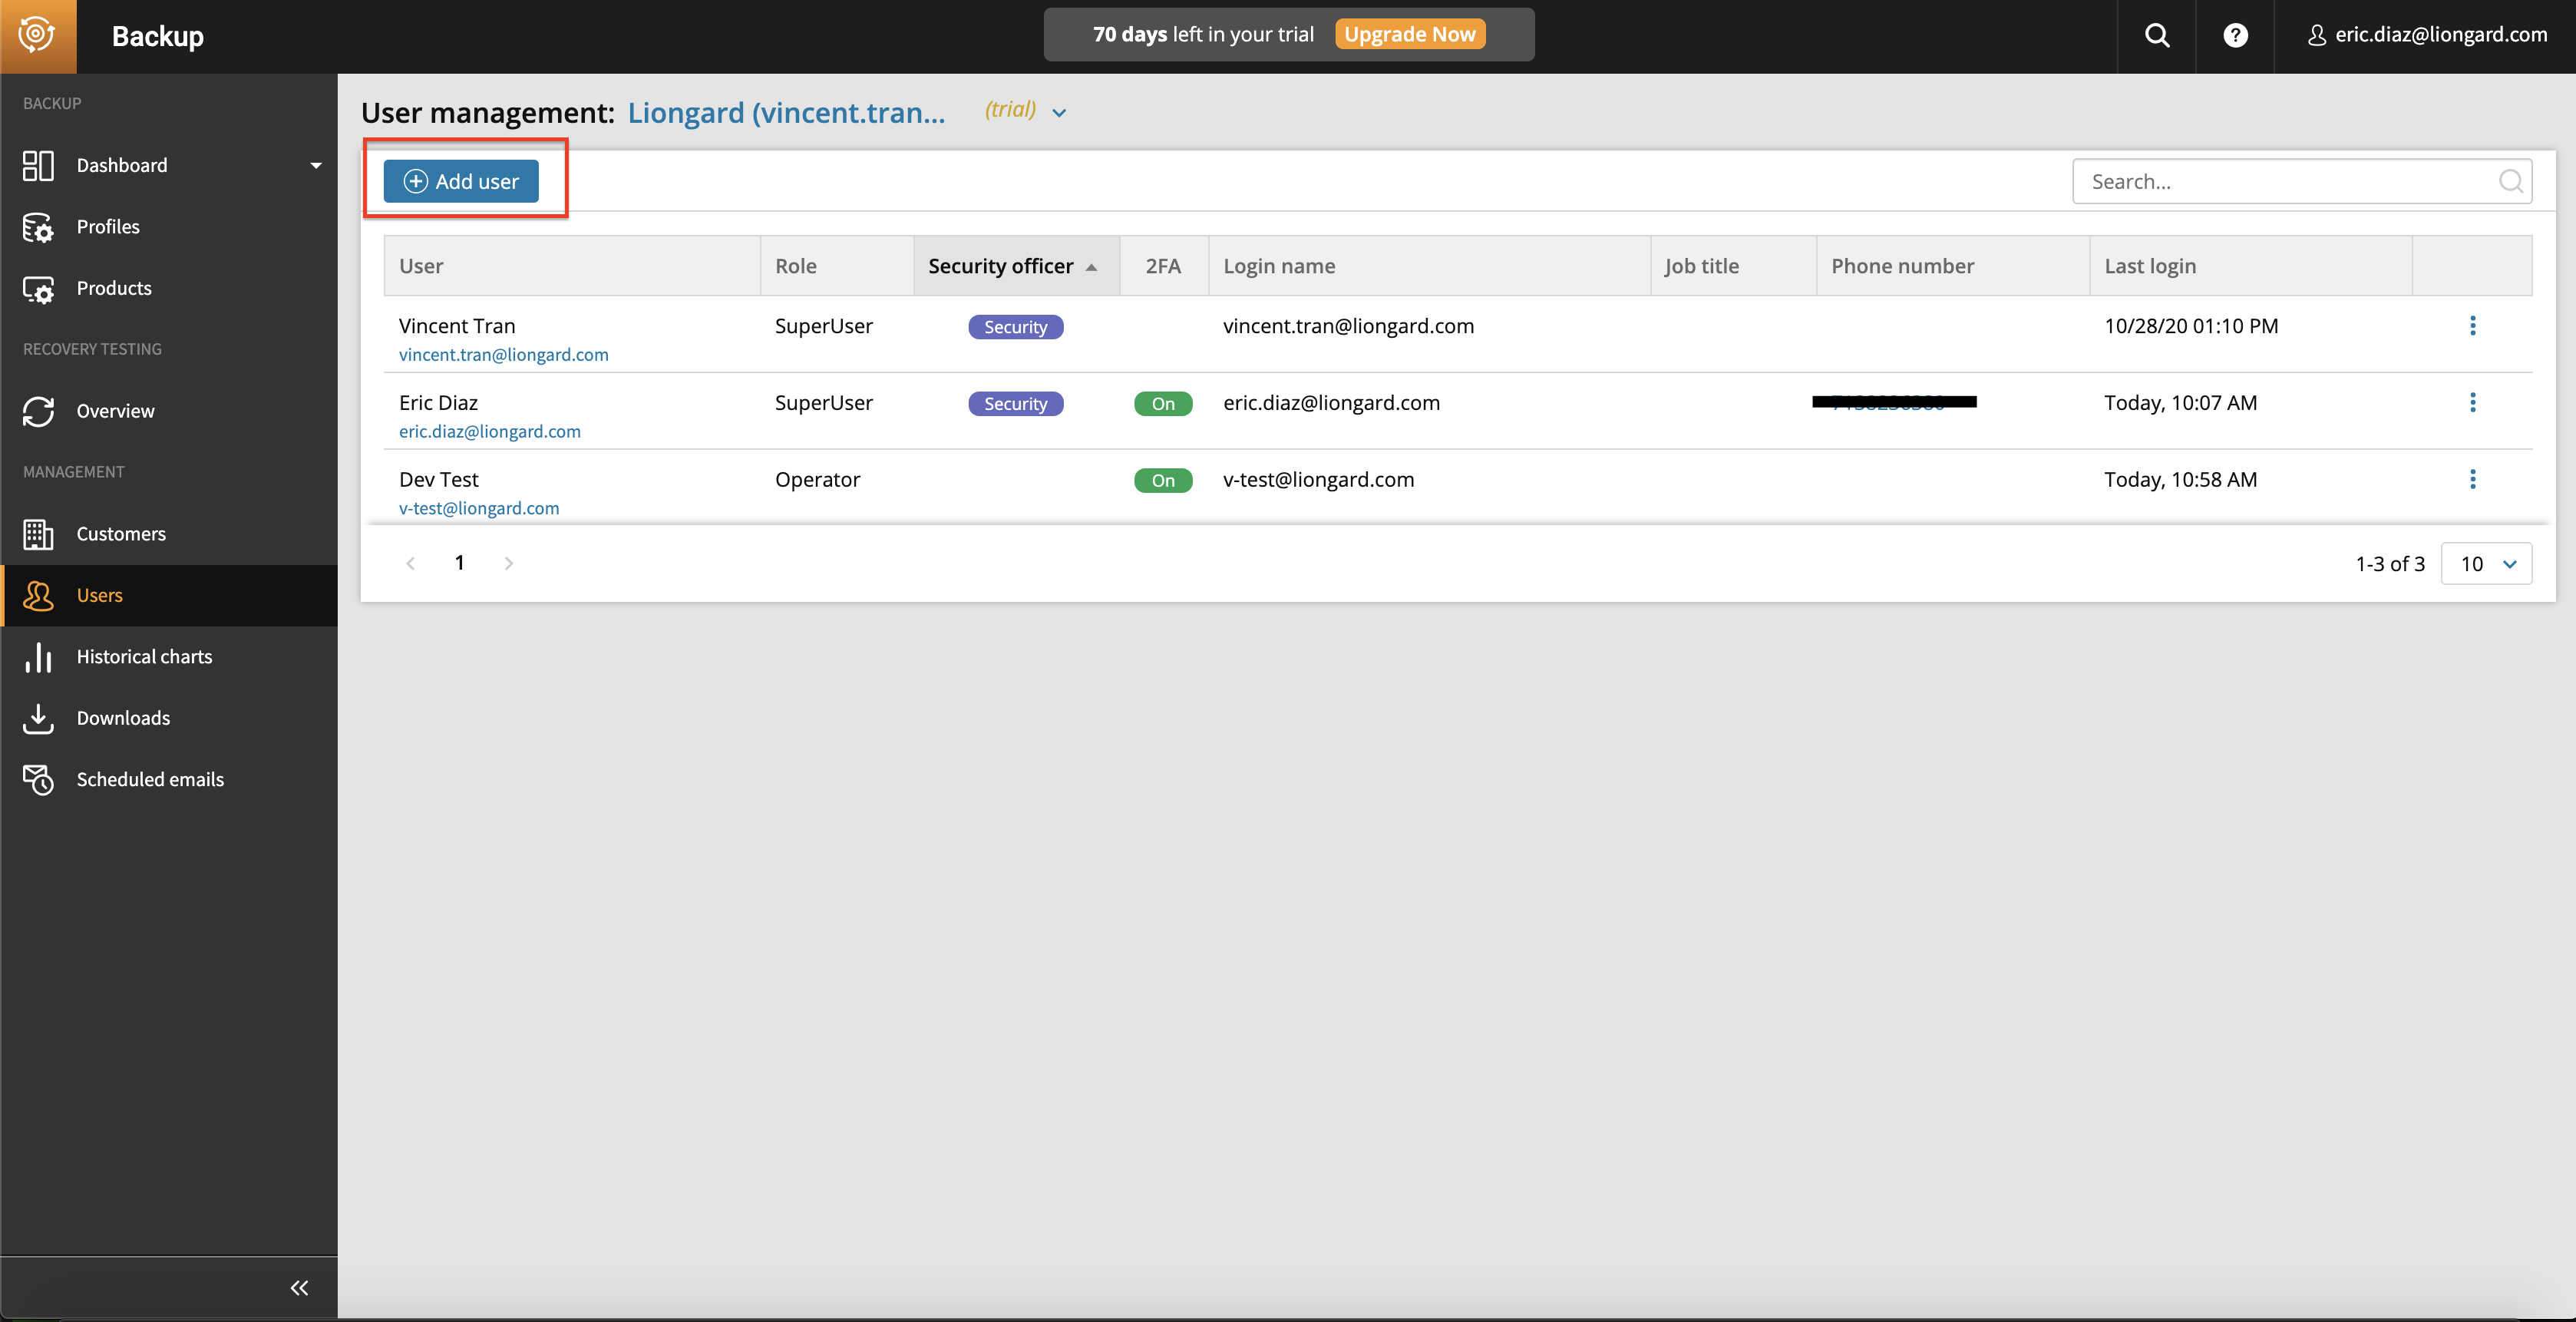Click the 2FA On badge for Dev Test

1162,481
